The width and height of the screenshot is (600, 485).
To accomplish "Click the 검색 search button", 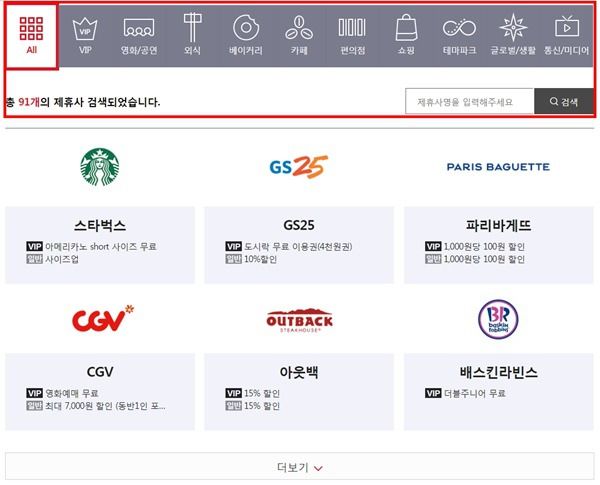I will pyautogui.click(x=564, y=101).
